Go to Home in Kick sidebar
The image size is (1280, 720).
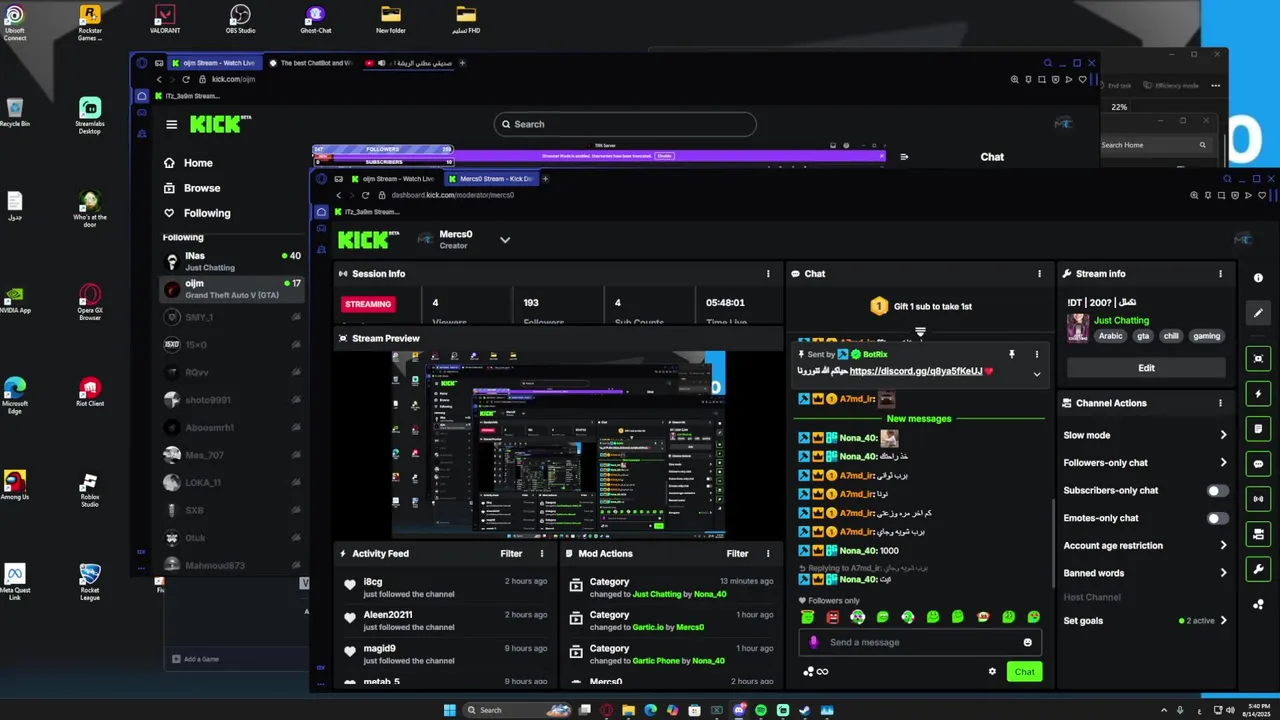(198, 163)
